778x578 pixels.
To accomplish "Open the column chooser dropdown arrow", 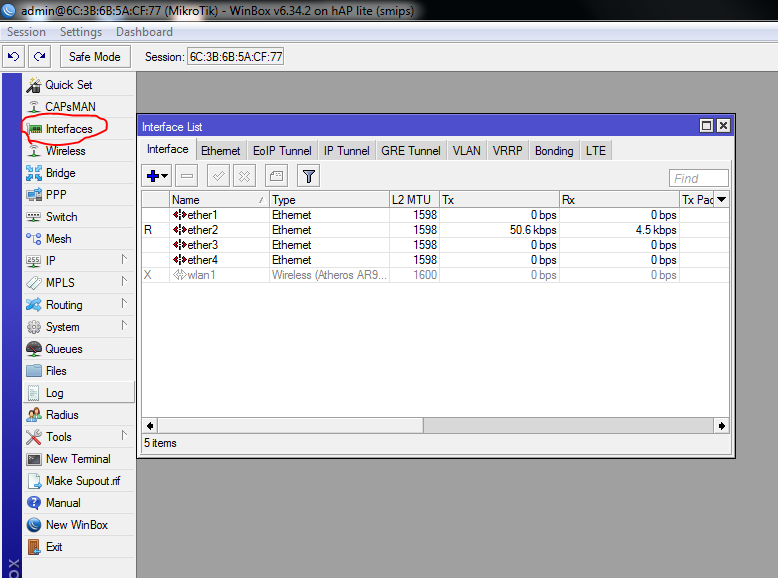I will [721, 199].
